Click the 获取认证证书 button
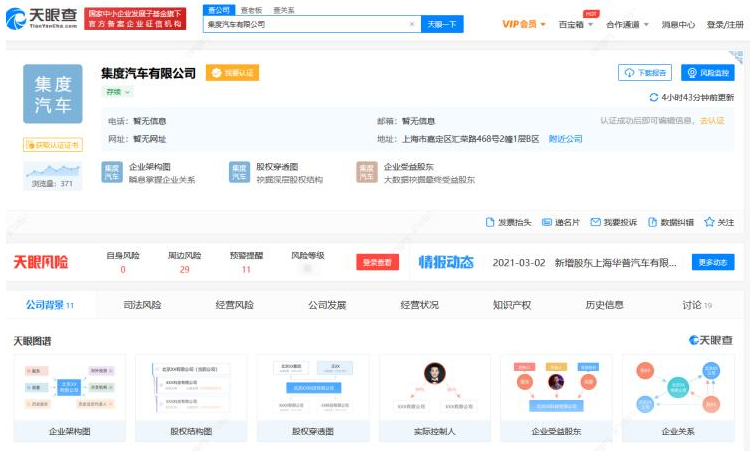The height and width of the screenshot is (451, 751). point(53,145)
